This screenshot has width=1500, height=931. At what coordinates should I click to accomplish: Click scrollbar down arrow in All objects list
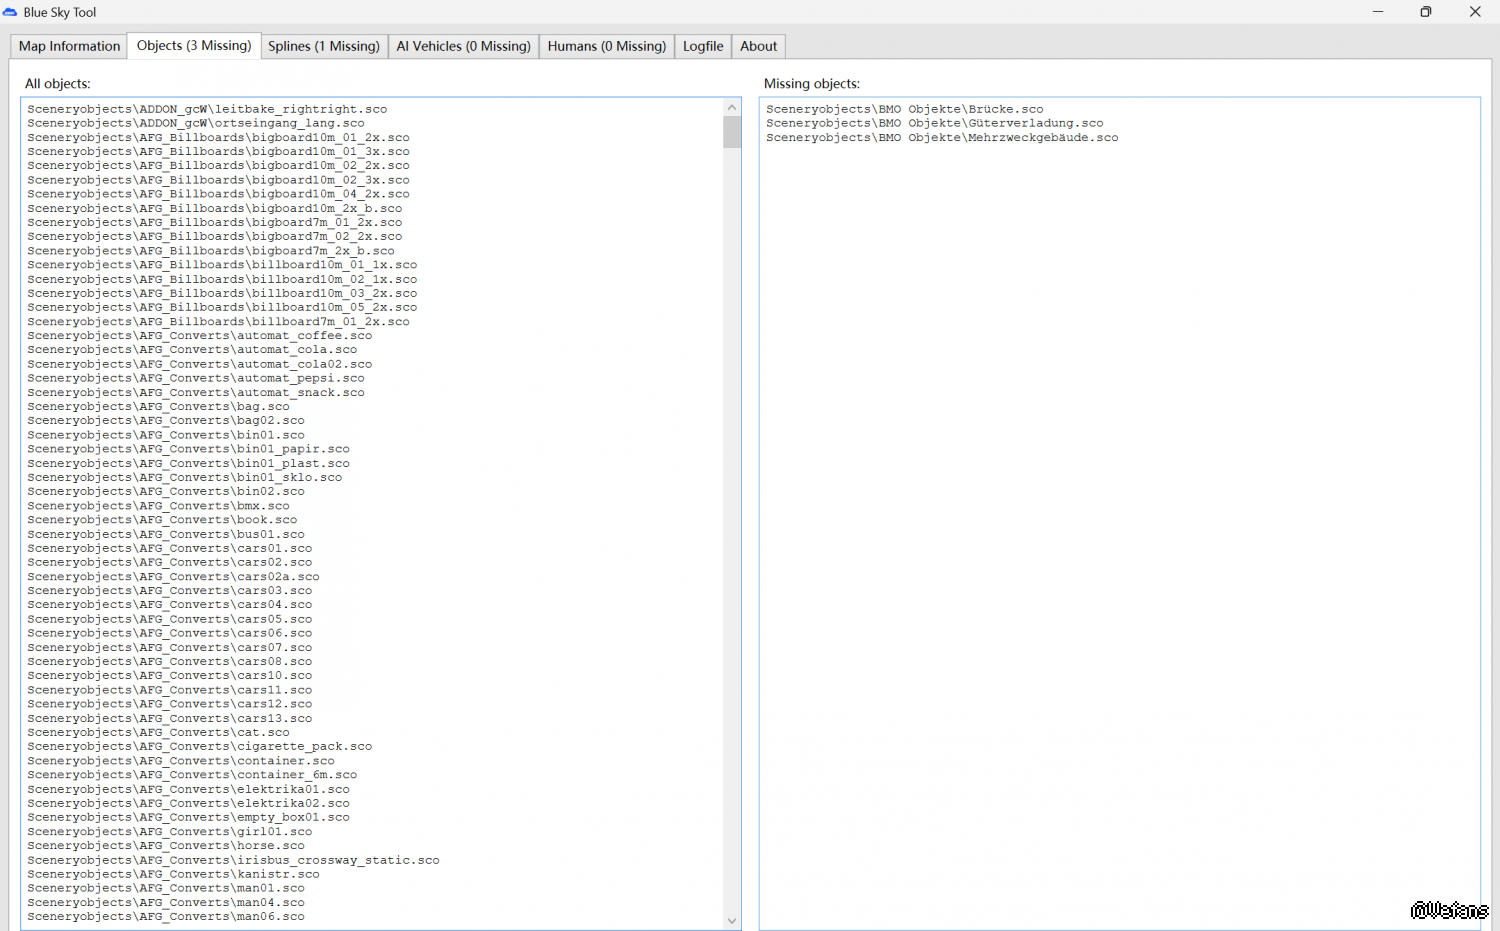732,921
